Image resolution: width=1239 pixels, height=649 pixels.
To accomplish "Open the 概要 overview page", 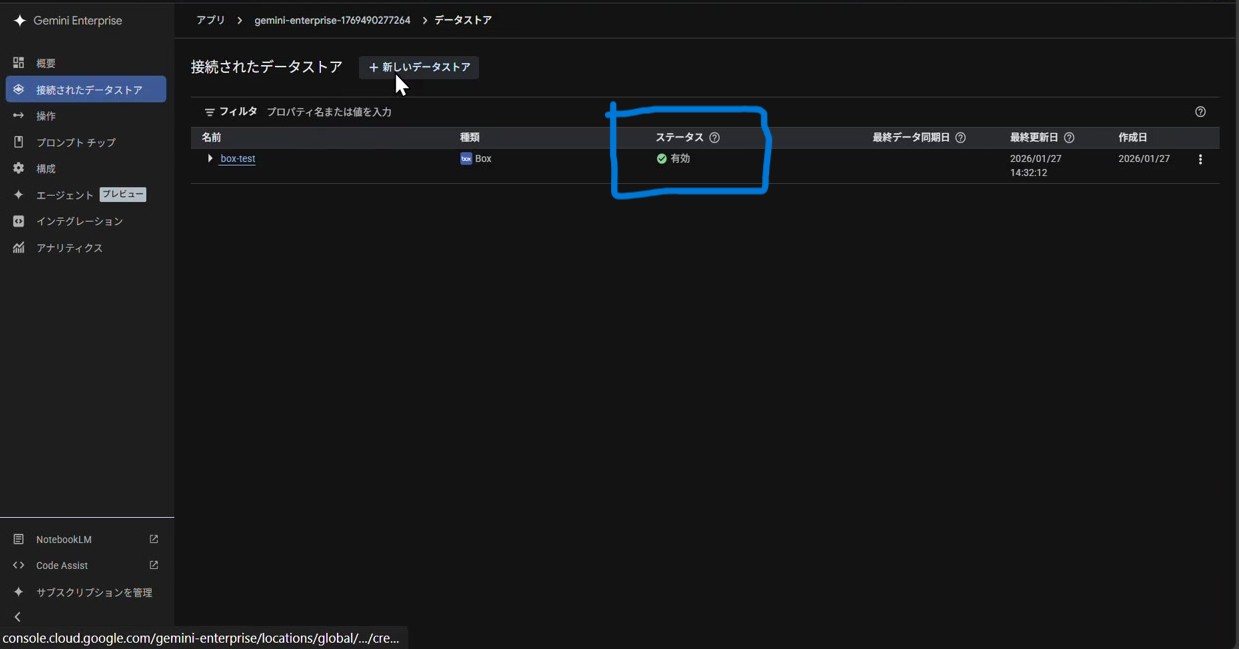I will (x=46, y=63).
